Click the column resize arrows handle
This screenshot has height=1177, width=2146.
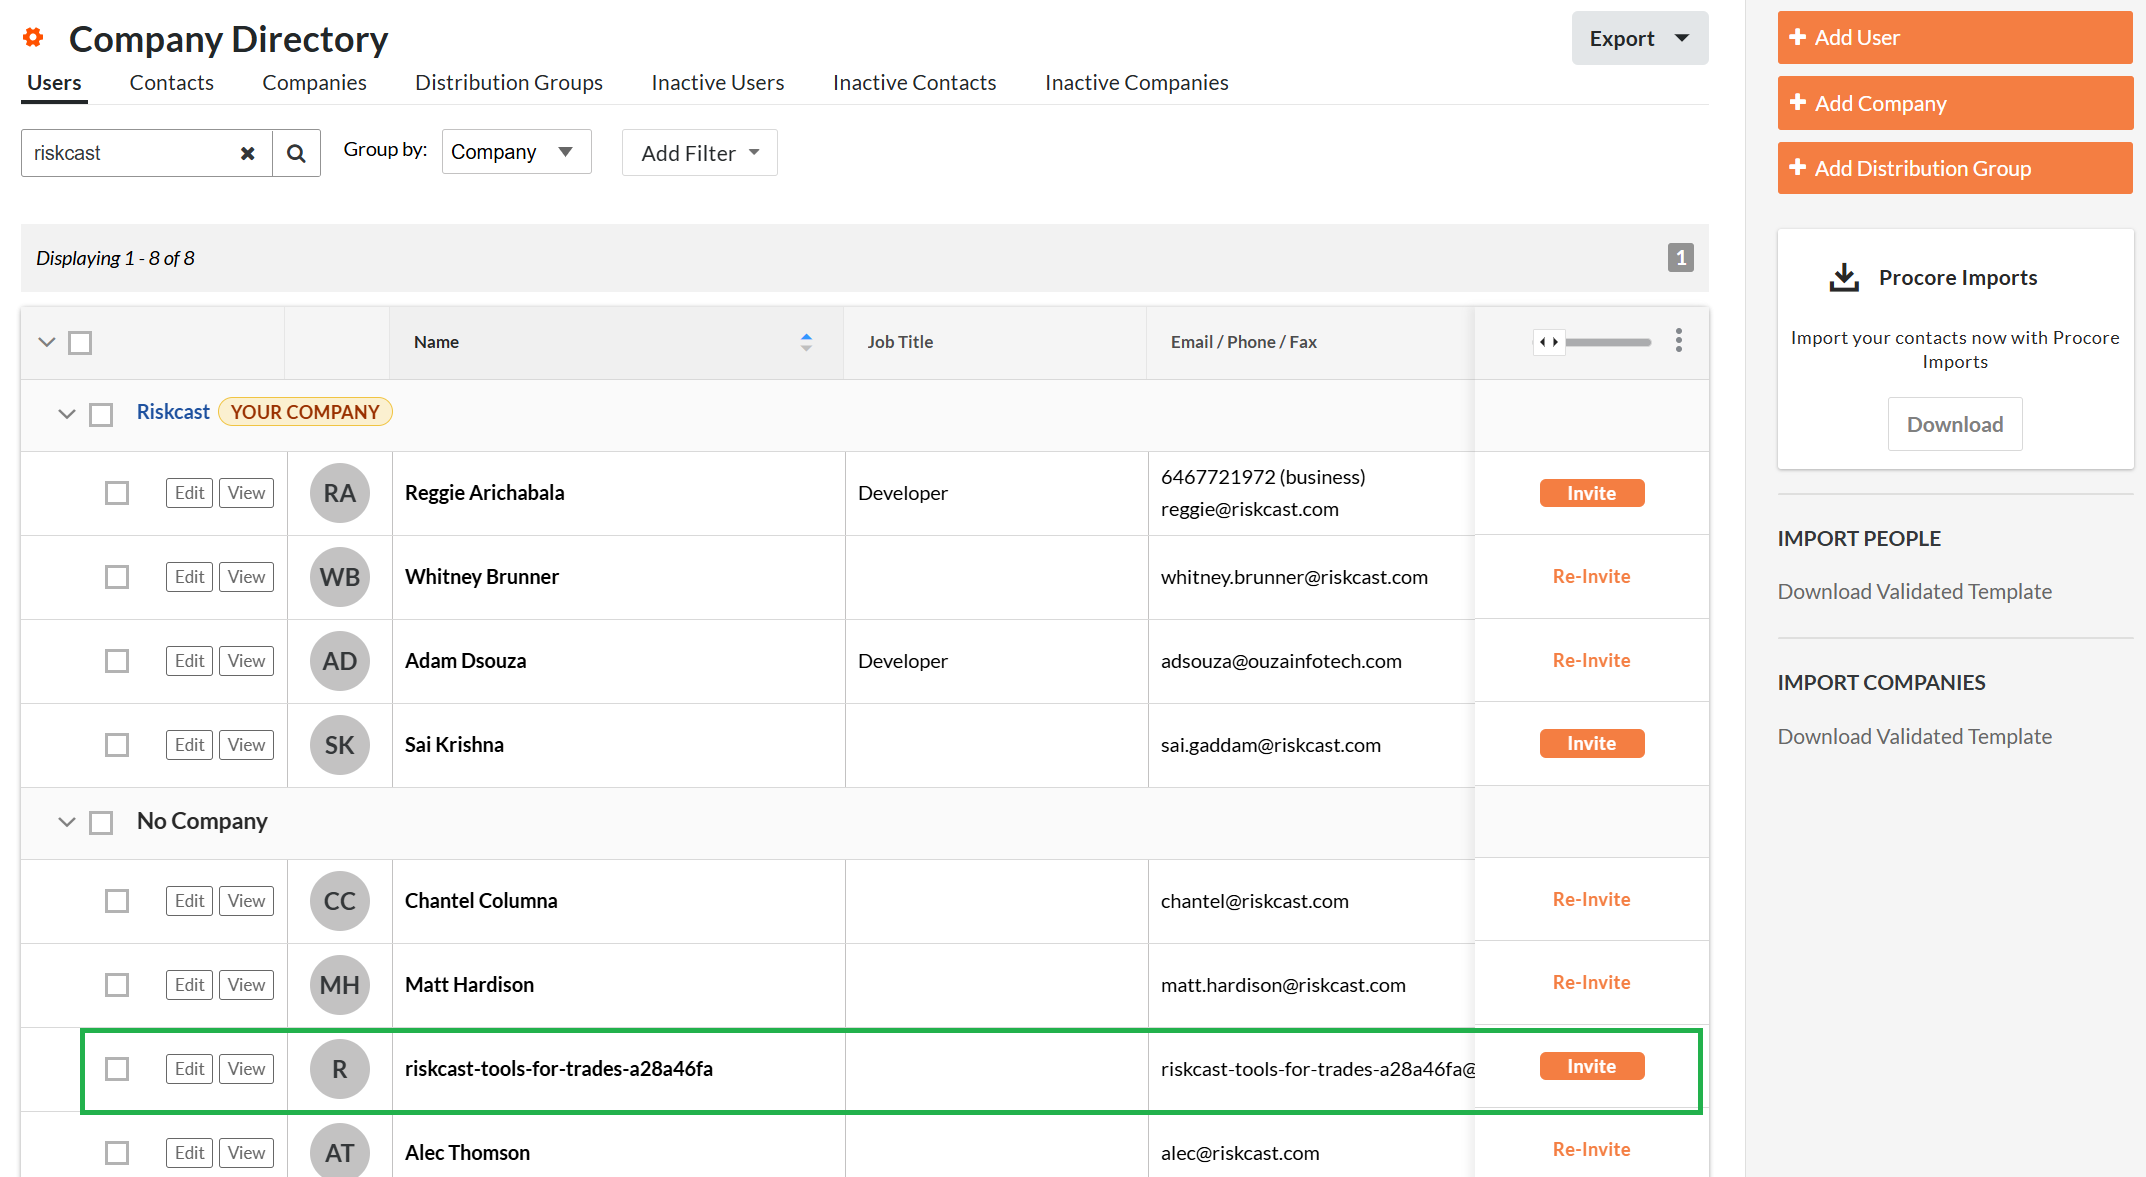coord(1548,342)
